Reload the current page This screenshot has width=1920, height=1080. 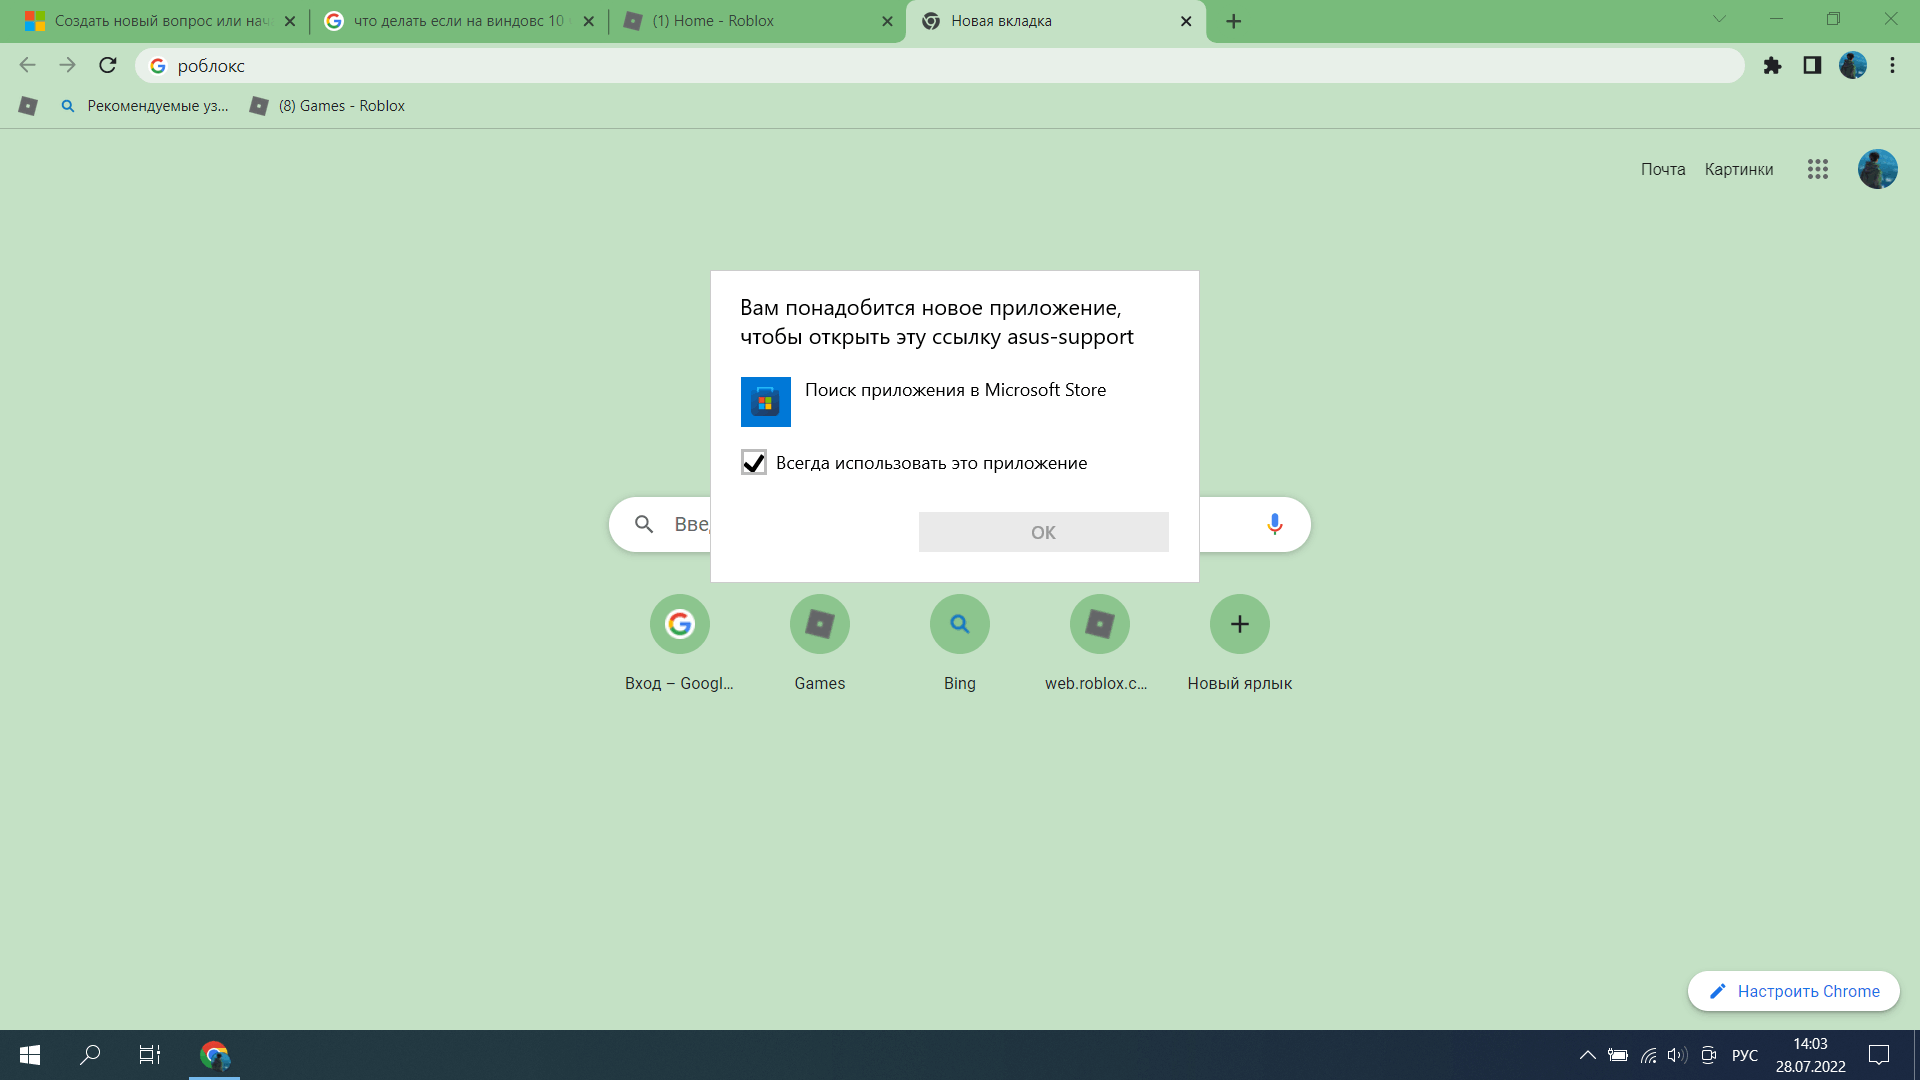click(x=108, y=65)
